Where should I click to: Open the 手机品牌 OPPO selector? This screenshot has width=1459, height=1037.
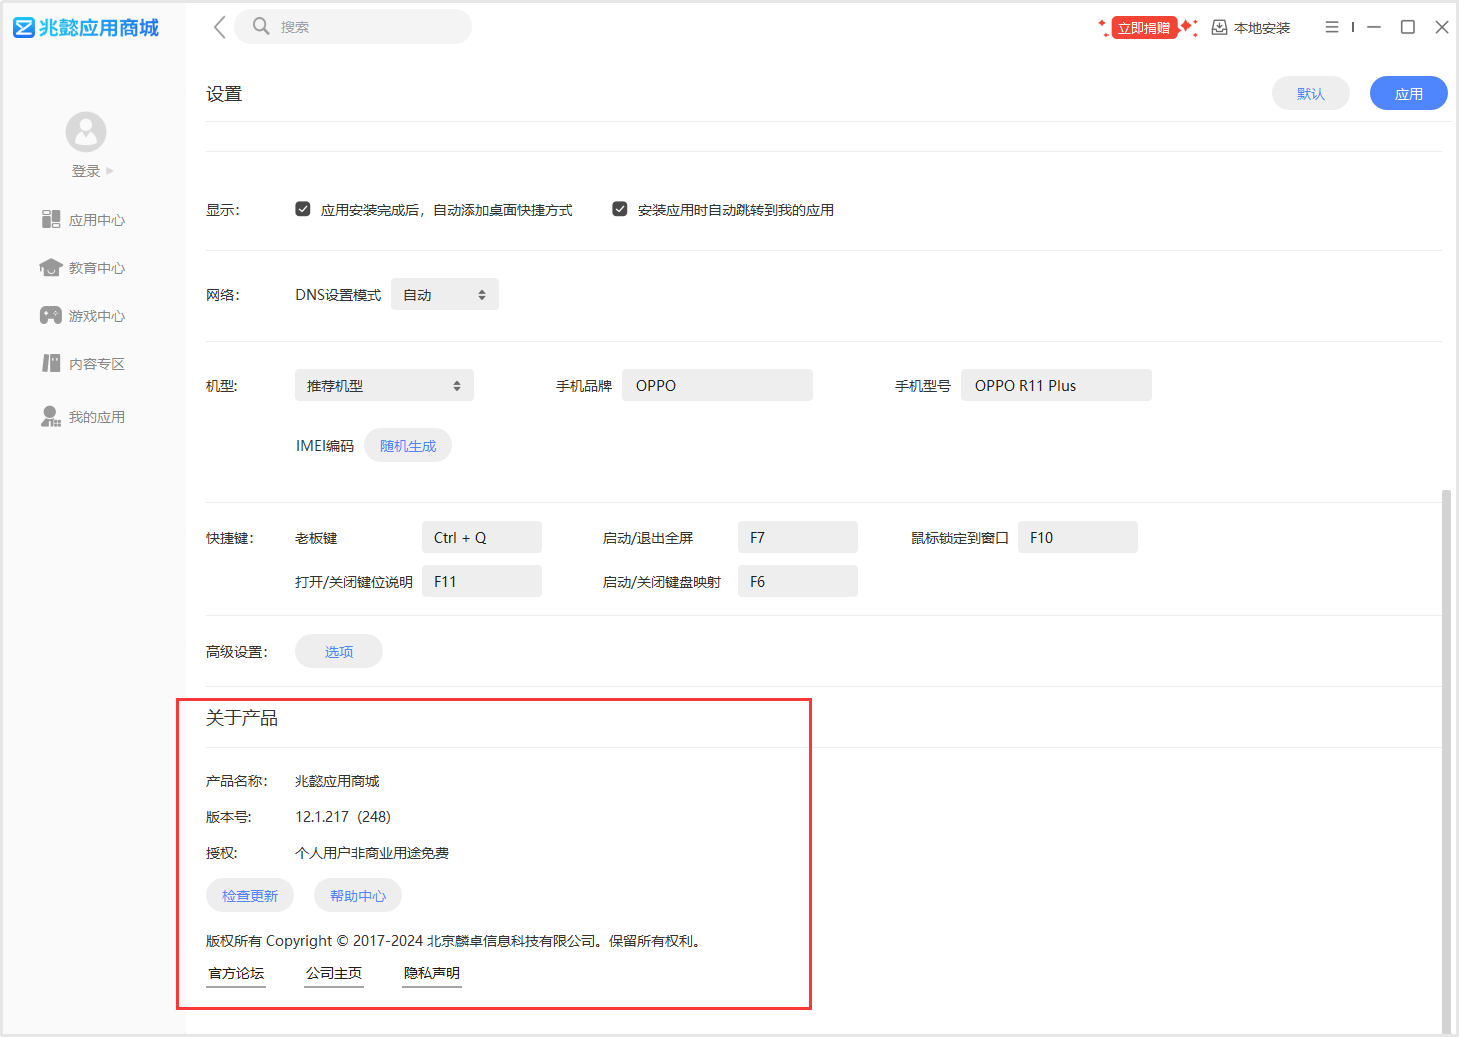pyautogui.click(x=717, y=384)
